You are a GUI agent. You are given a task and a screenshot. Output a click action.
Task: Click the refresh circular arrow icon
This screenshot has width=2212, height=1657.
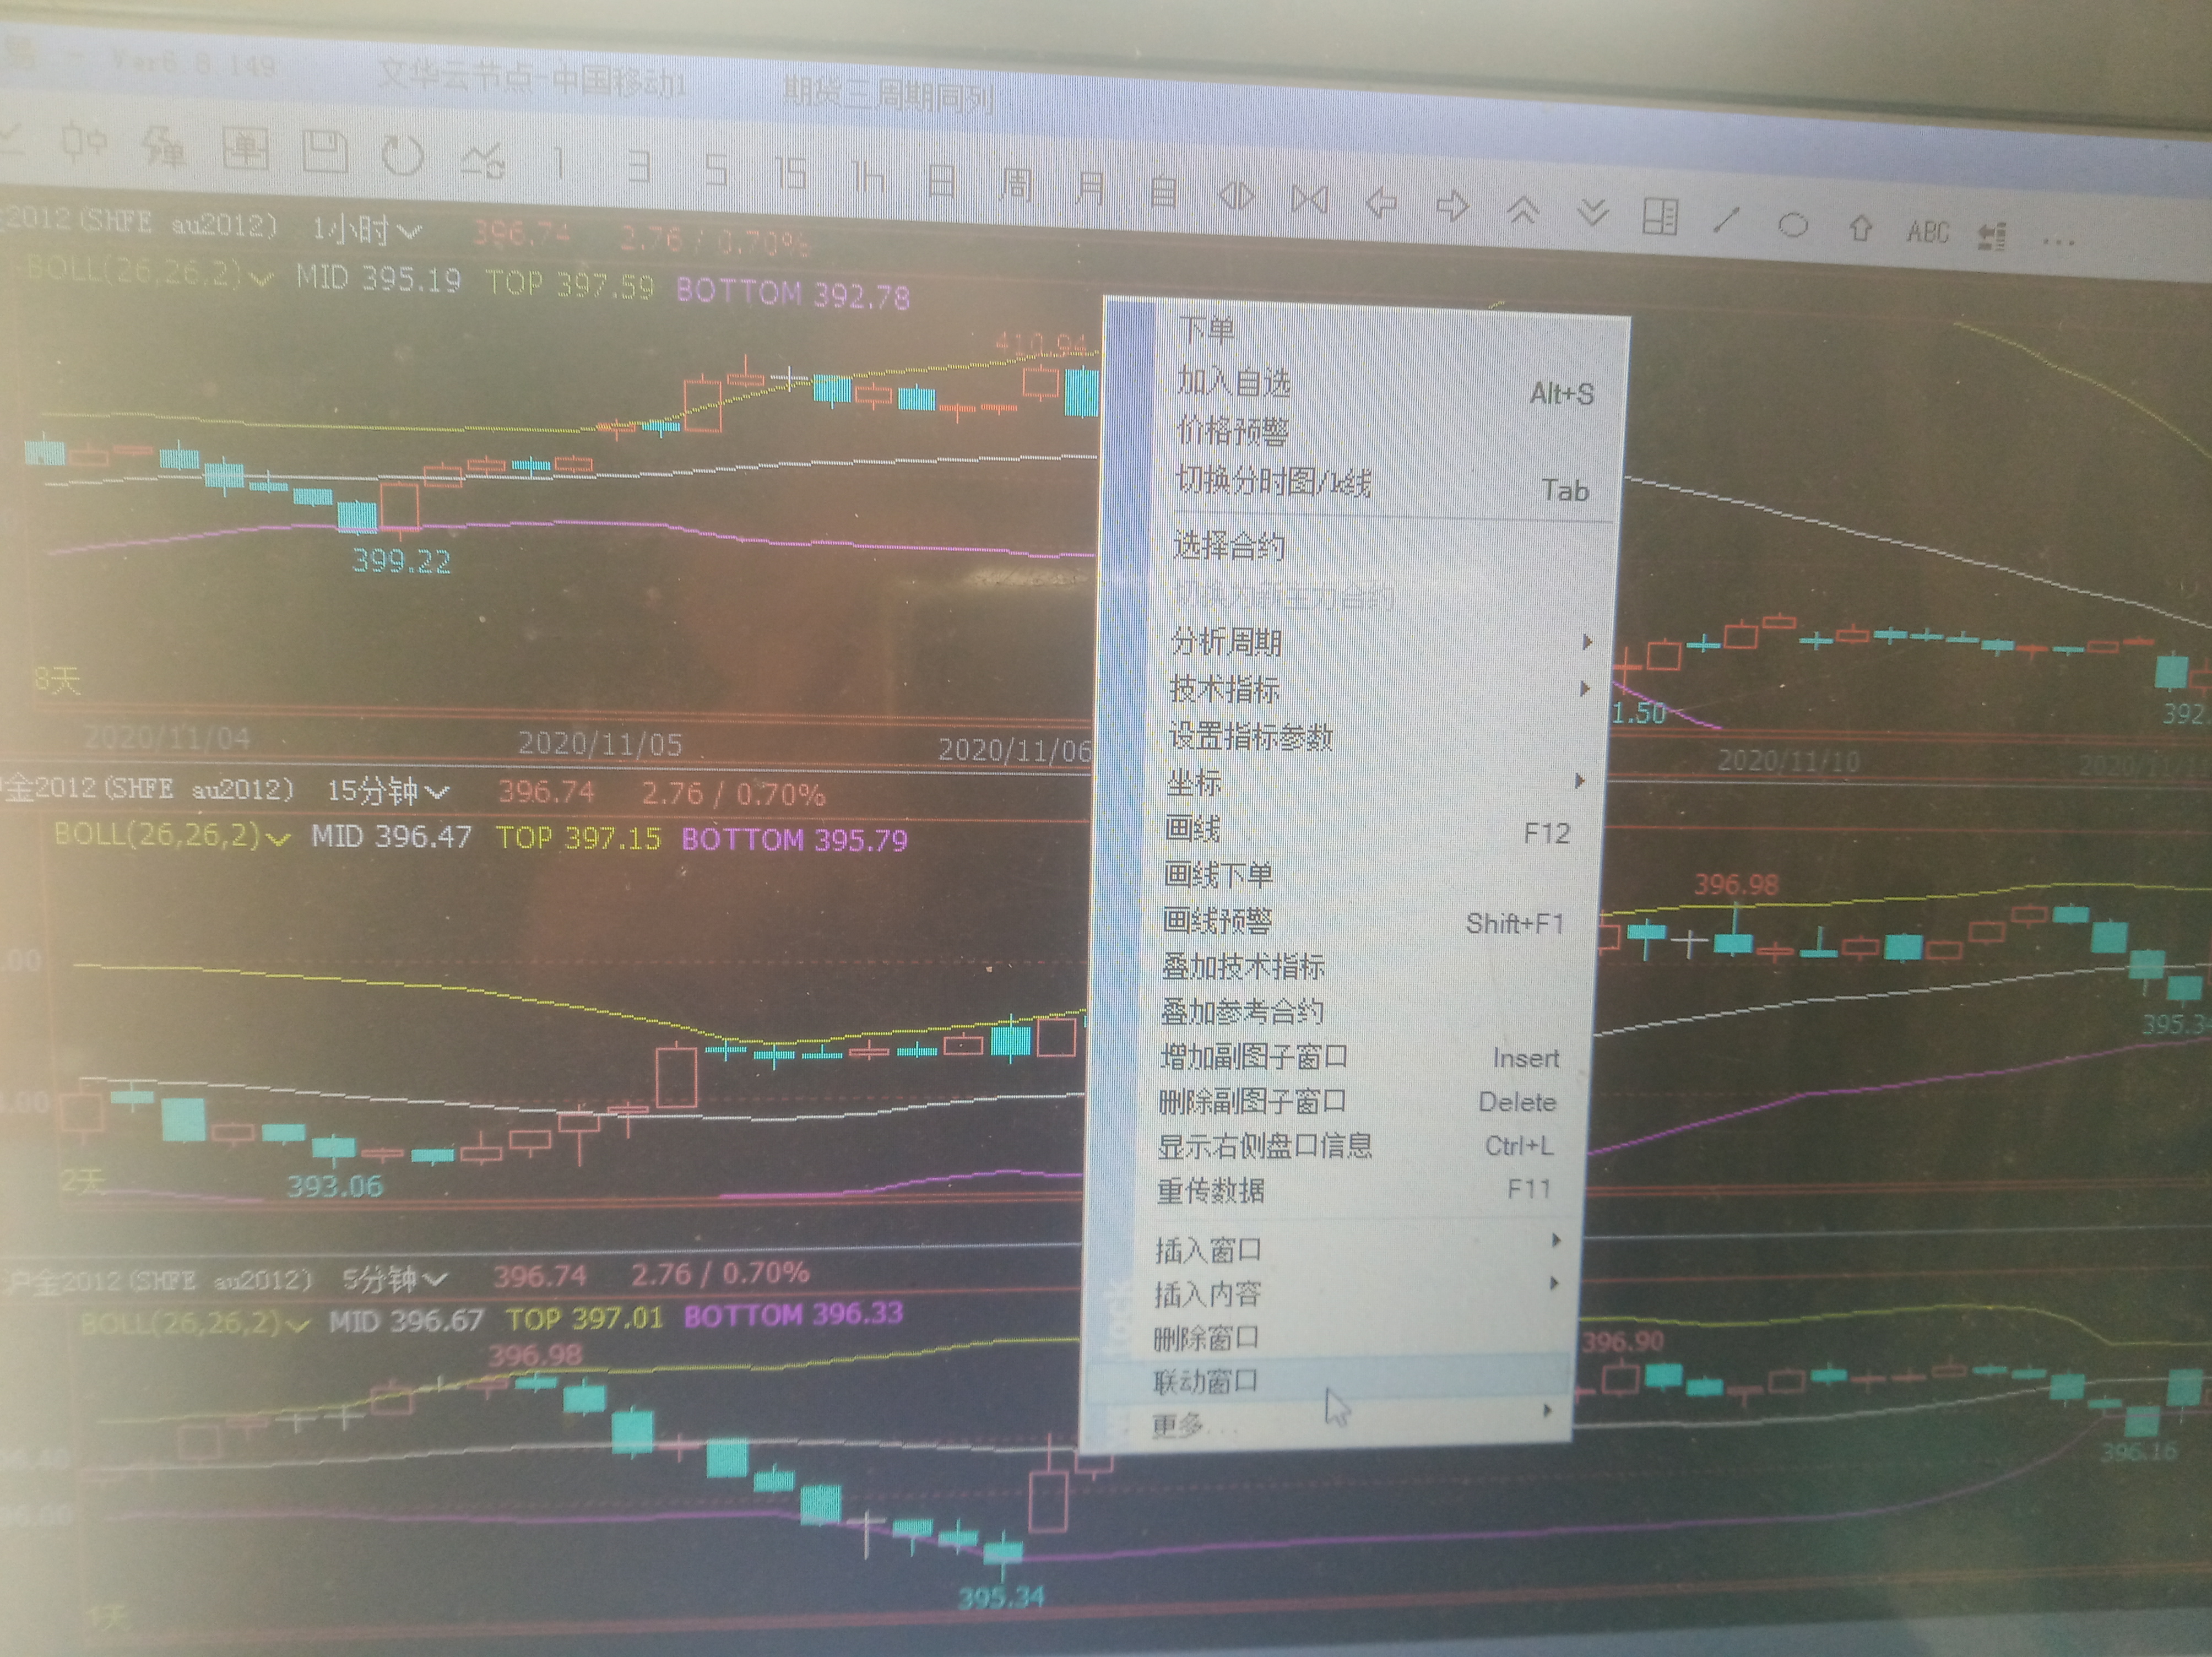(x=403, y=156)
